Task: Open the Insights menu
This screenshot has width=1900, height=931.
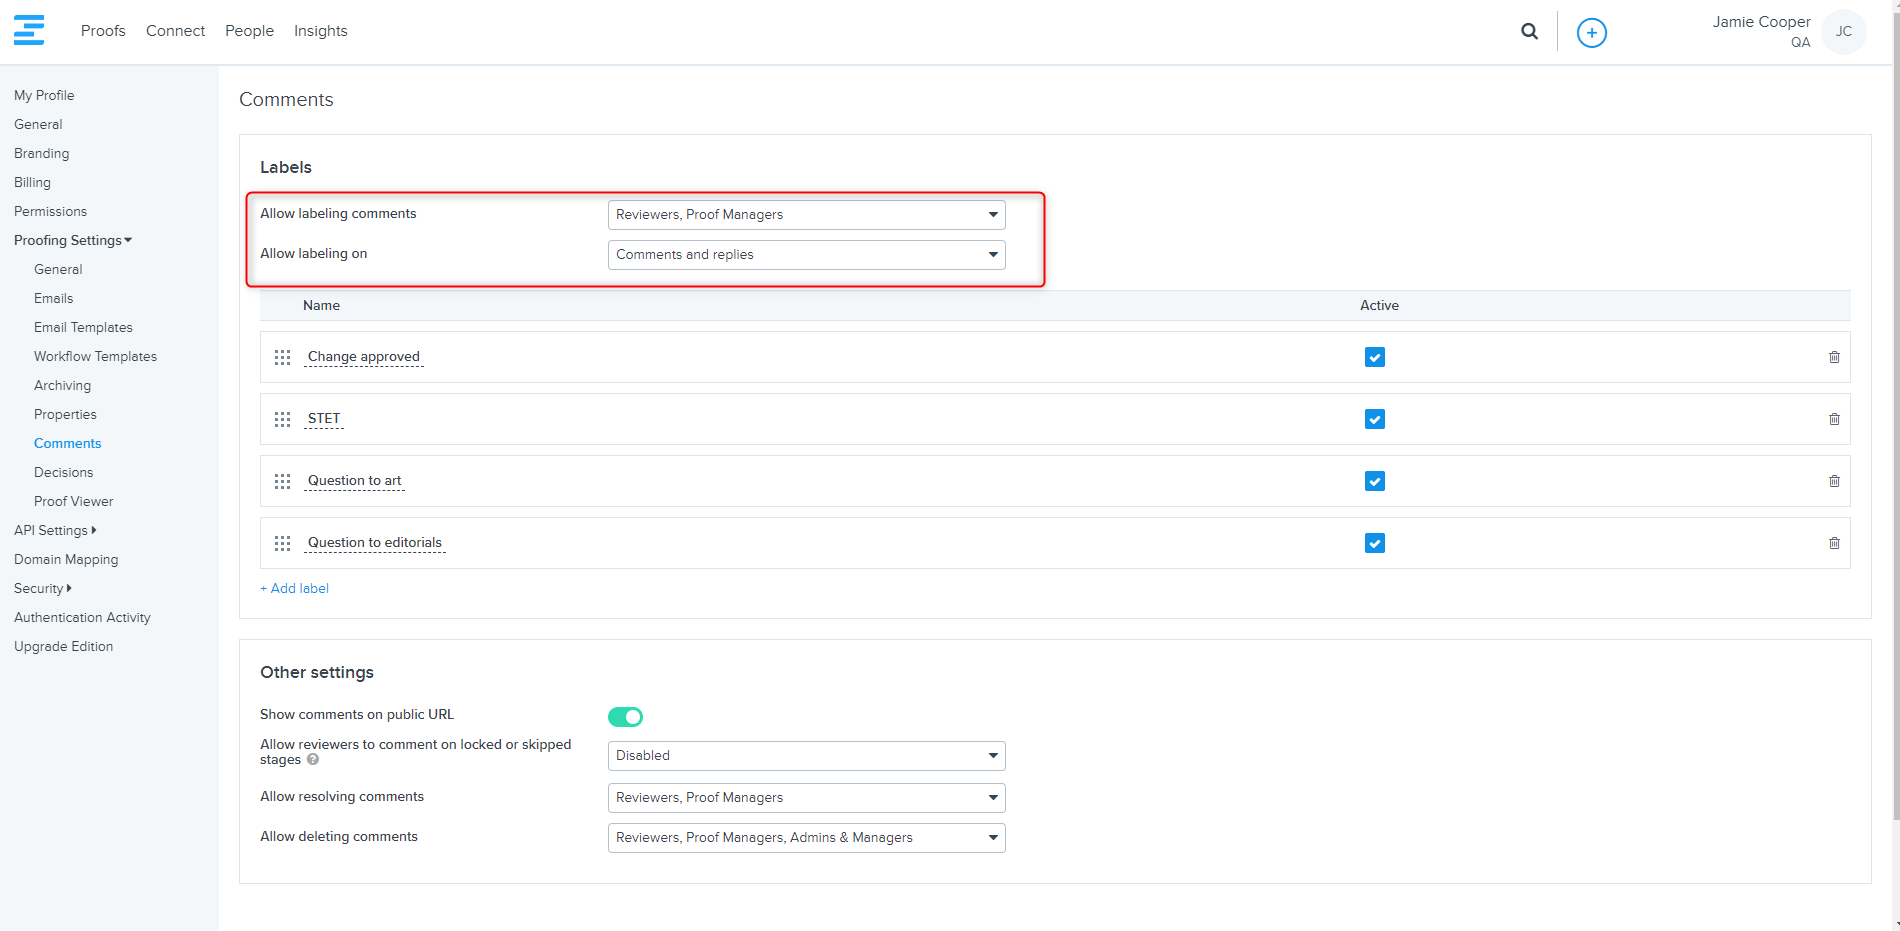Action: (x=320, y=31)
